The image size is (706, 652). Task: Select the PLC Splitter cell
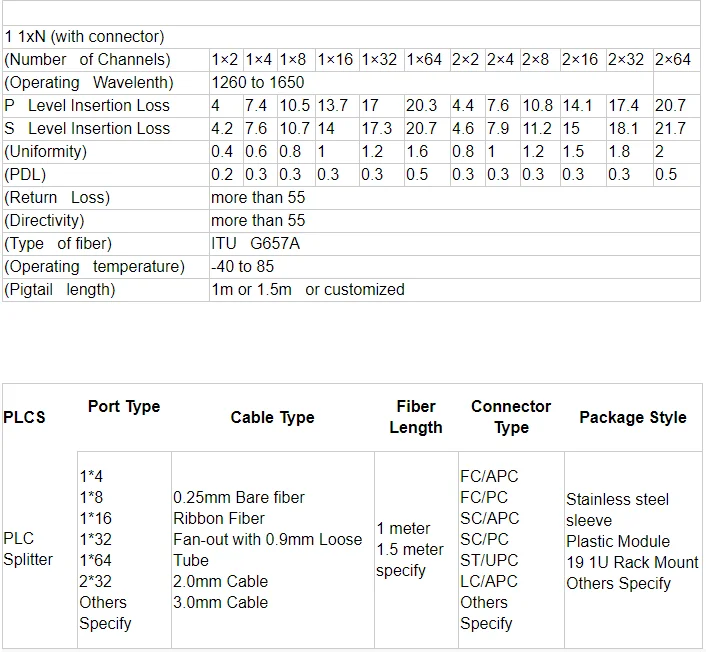[28, 549]
